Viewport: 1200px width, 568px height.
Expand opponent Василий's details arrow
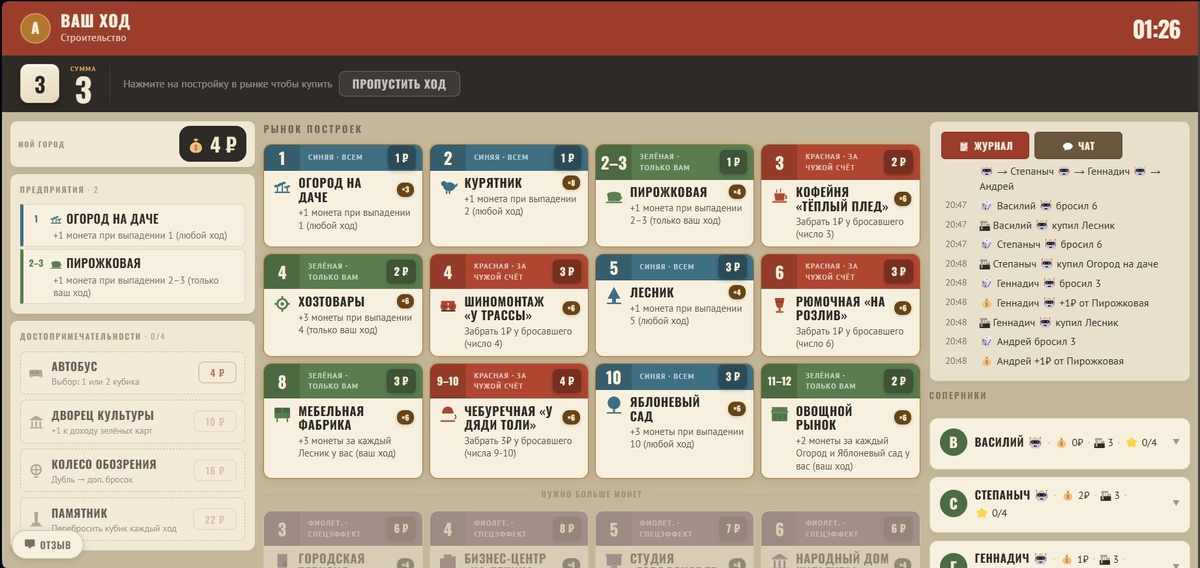click(x=1176, y=442)
